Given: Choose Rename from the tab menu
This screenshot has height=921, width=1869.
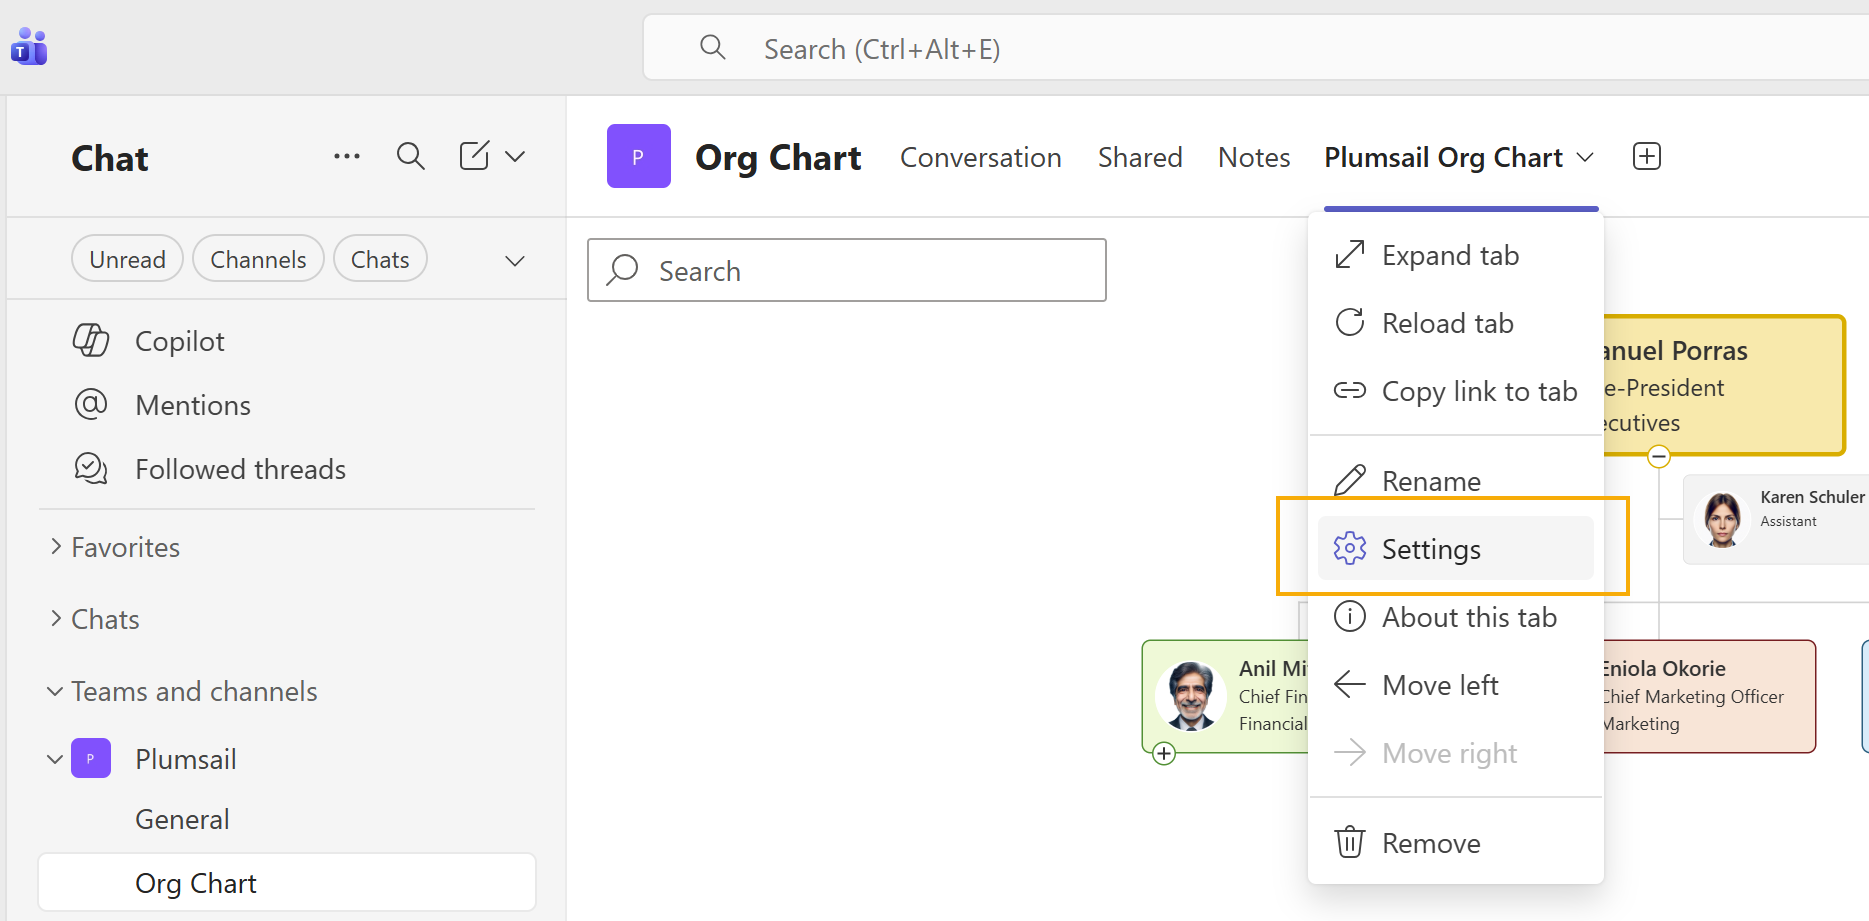Looking at the screenshot, I should [x=1430, y=481].
